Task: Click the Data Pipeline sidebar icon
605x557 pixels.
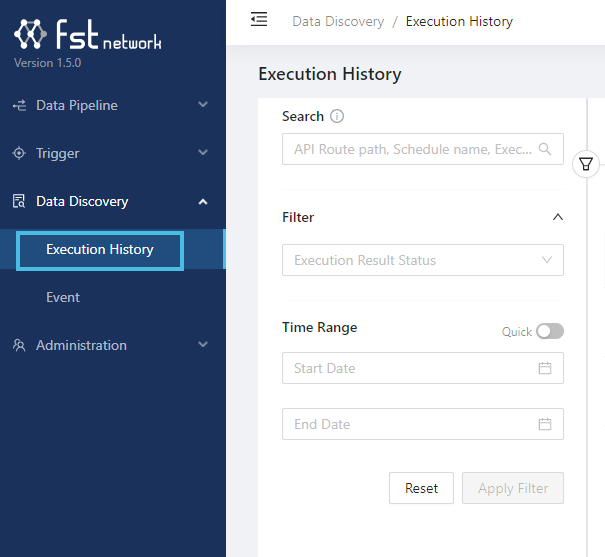Action: (x=19, y=105)
